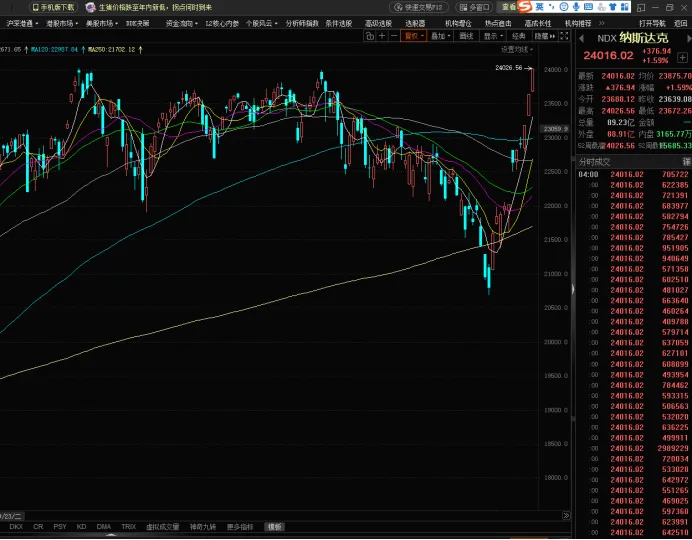Viewport: 692px width, 540px height.
Task: Toggle fullscreen chart expand icon
Action: tap(564, 36)
